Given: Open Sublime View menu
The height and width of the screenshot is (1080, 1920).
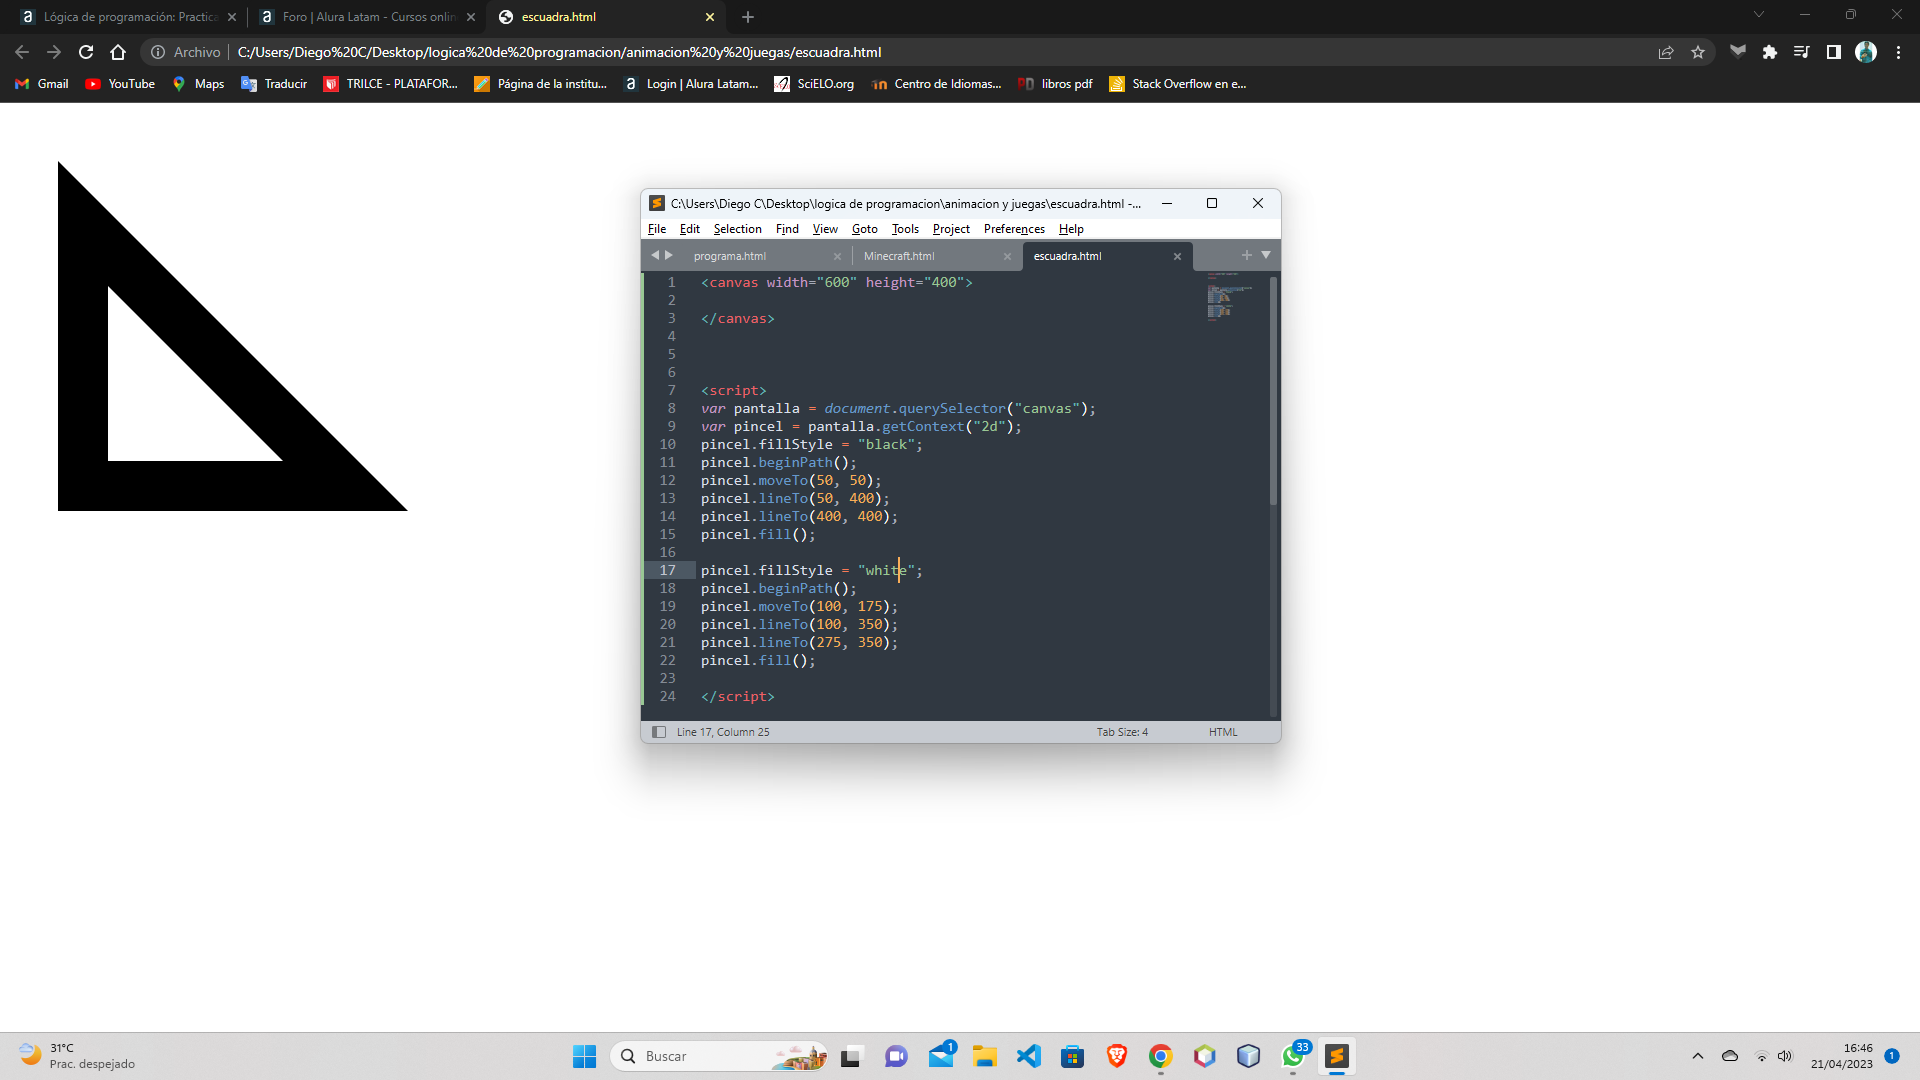Looking at the screenshot, I should point(825,229).
